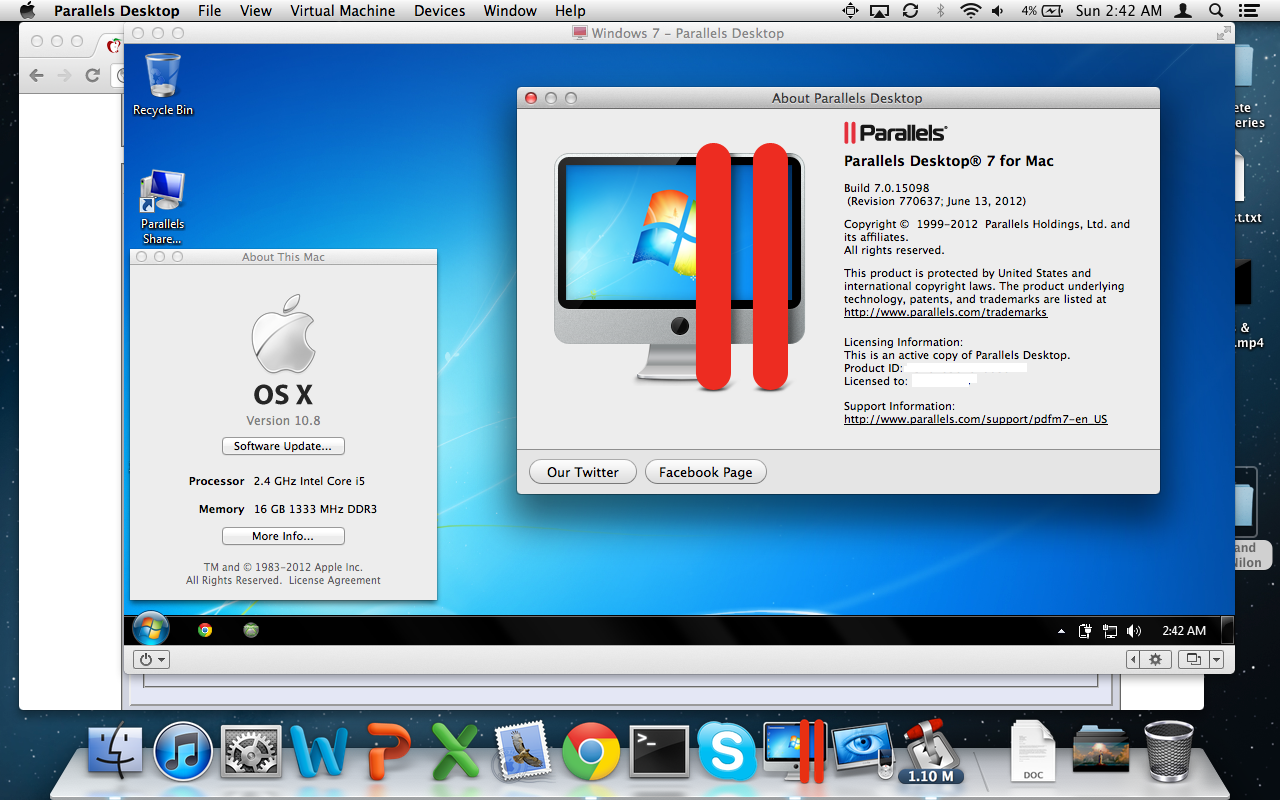Screen dimensions: 1280x800
Task: Click the sync arrows menu bar icon
Action: click(910, 11)
